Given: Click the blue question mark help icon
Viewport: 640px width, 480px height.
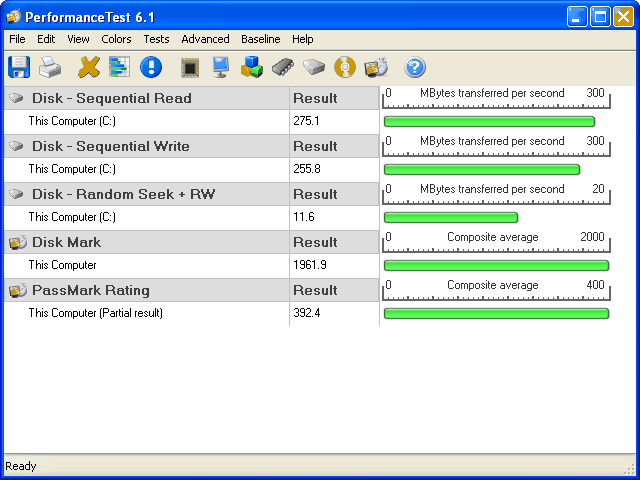Looking at the screenshot, I should (415, 67).
